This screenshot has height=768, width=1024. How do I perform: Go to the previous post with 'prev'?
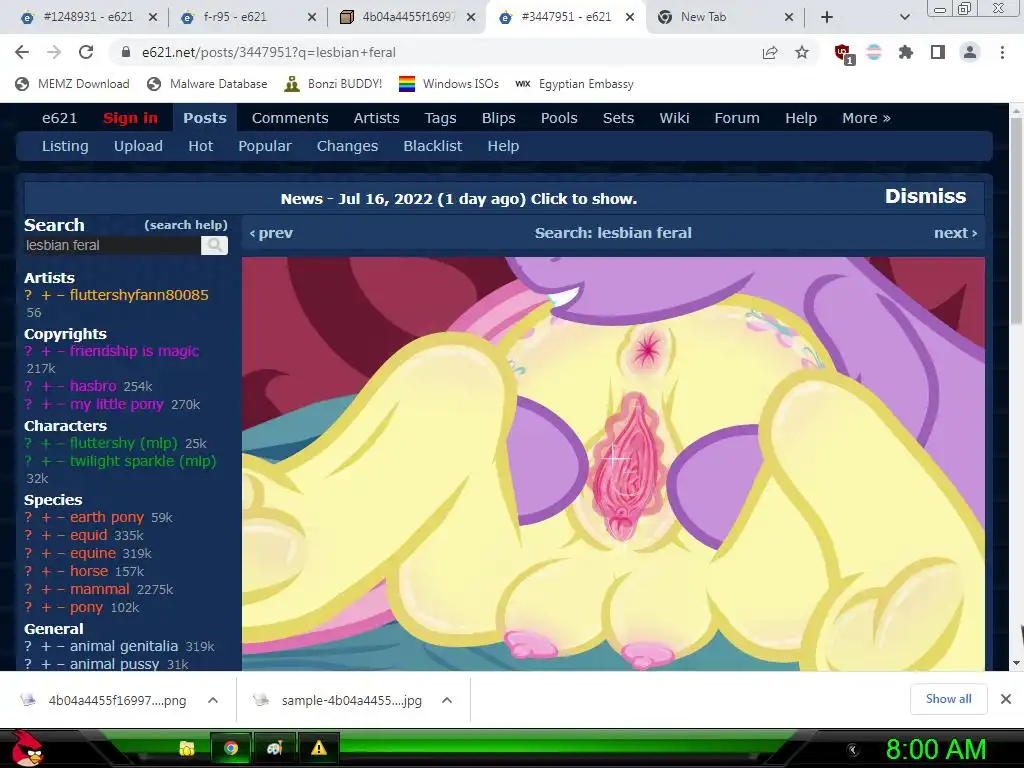271,233
